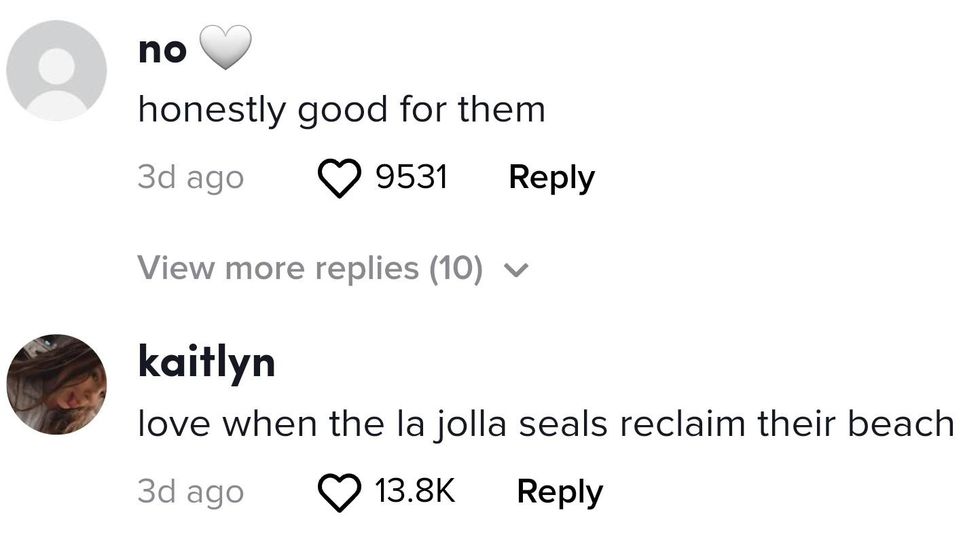Open "View more replies (10)"
980x535 pixels.
click(x=310, y=268)
